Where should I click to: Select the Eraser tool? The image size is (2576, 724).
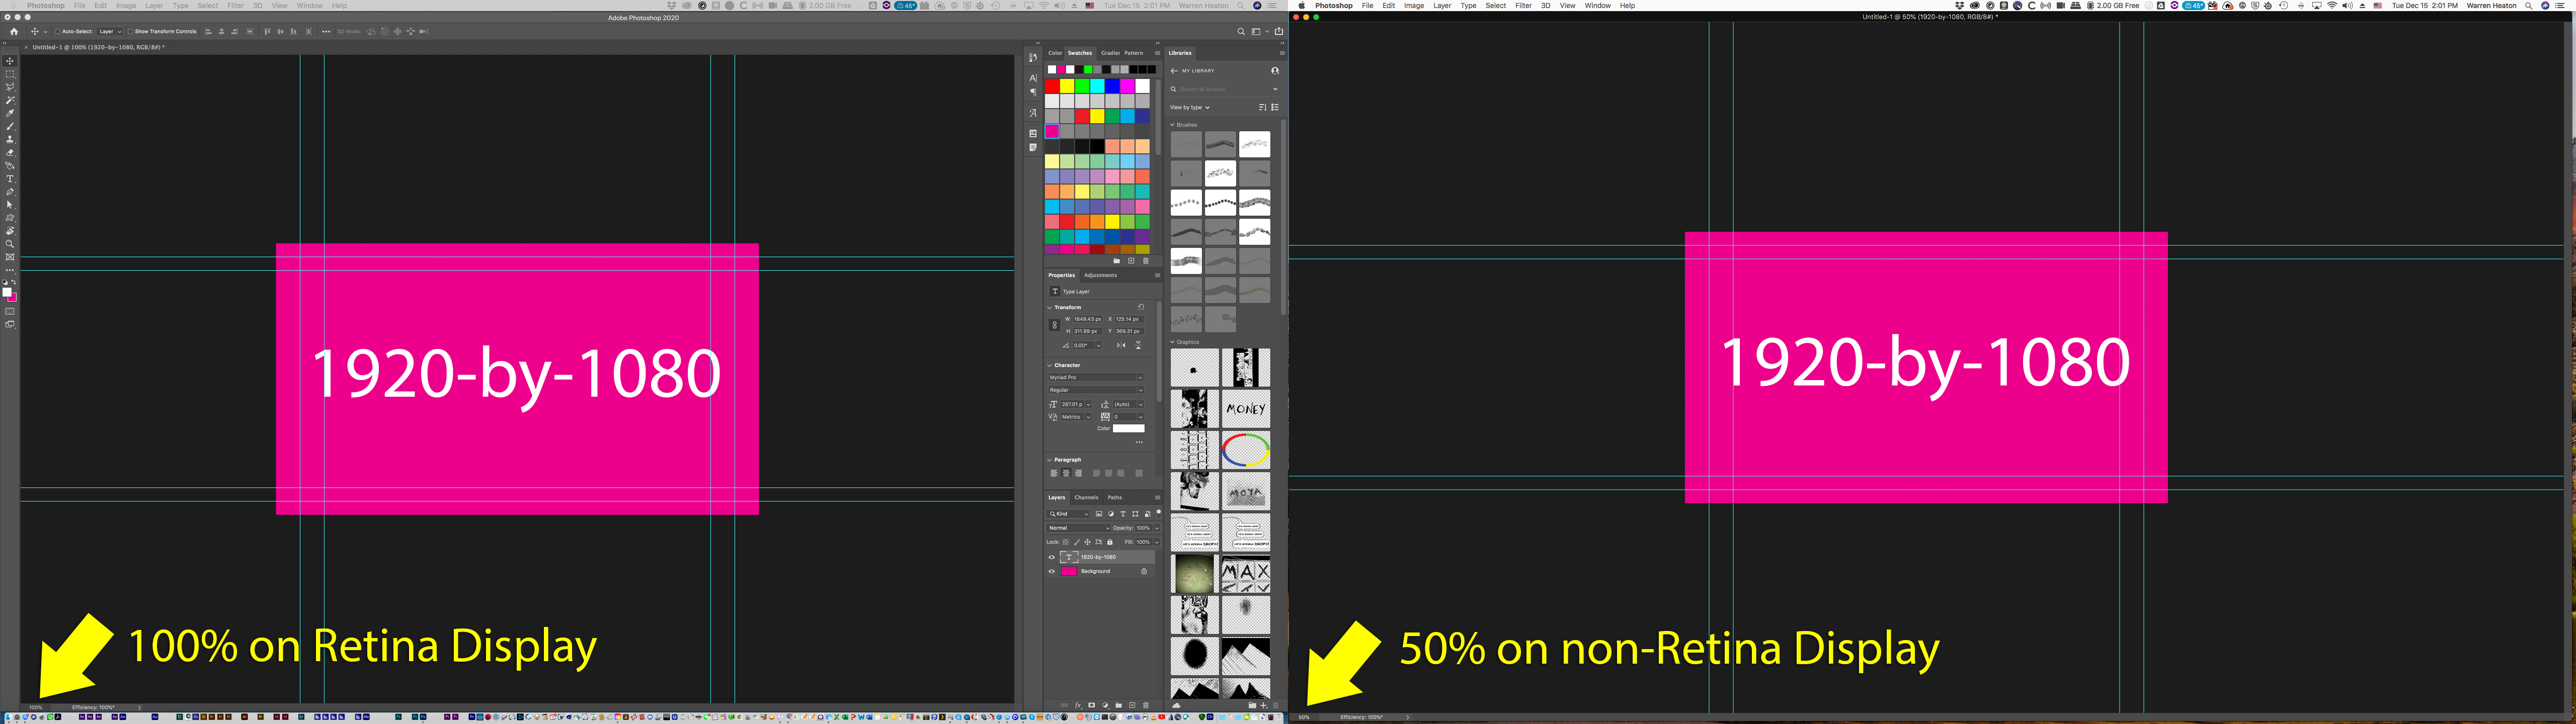(10, 151)
